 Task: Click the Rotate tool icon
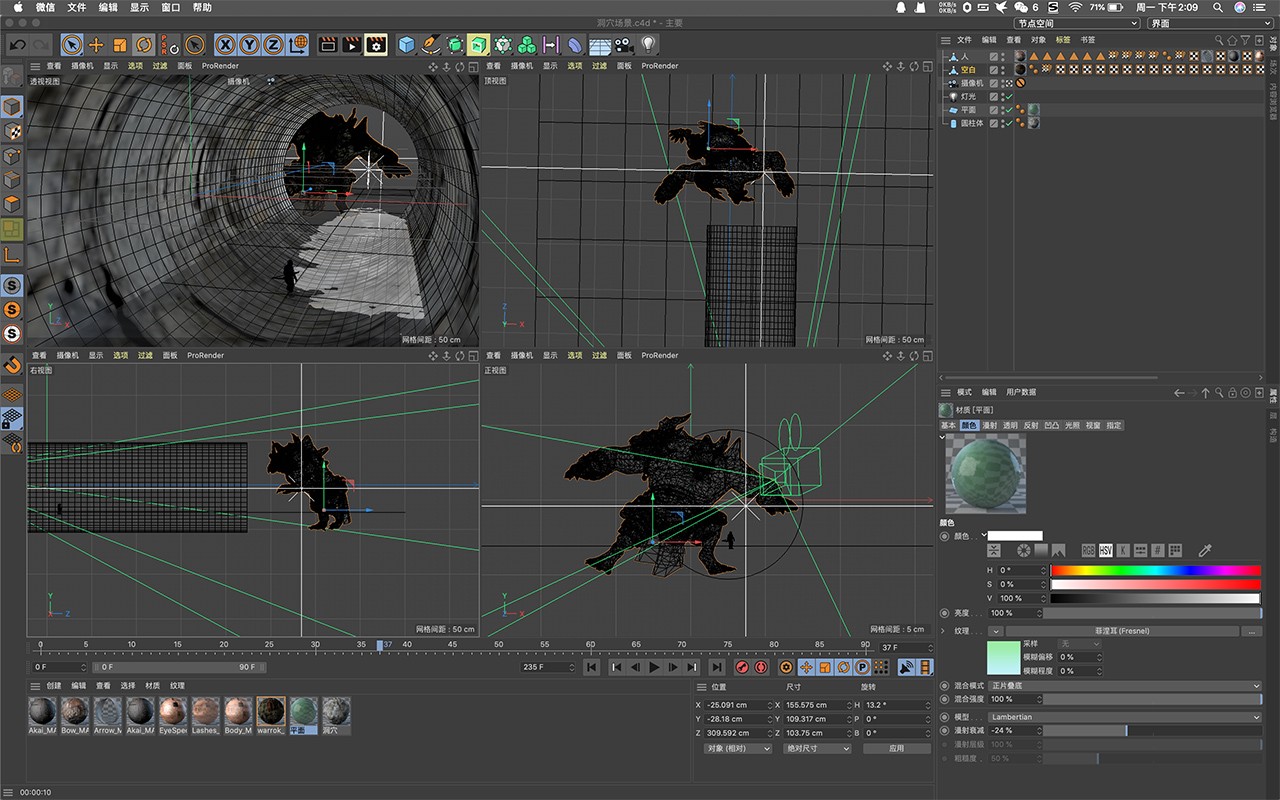tap(144, 44)
